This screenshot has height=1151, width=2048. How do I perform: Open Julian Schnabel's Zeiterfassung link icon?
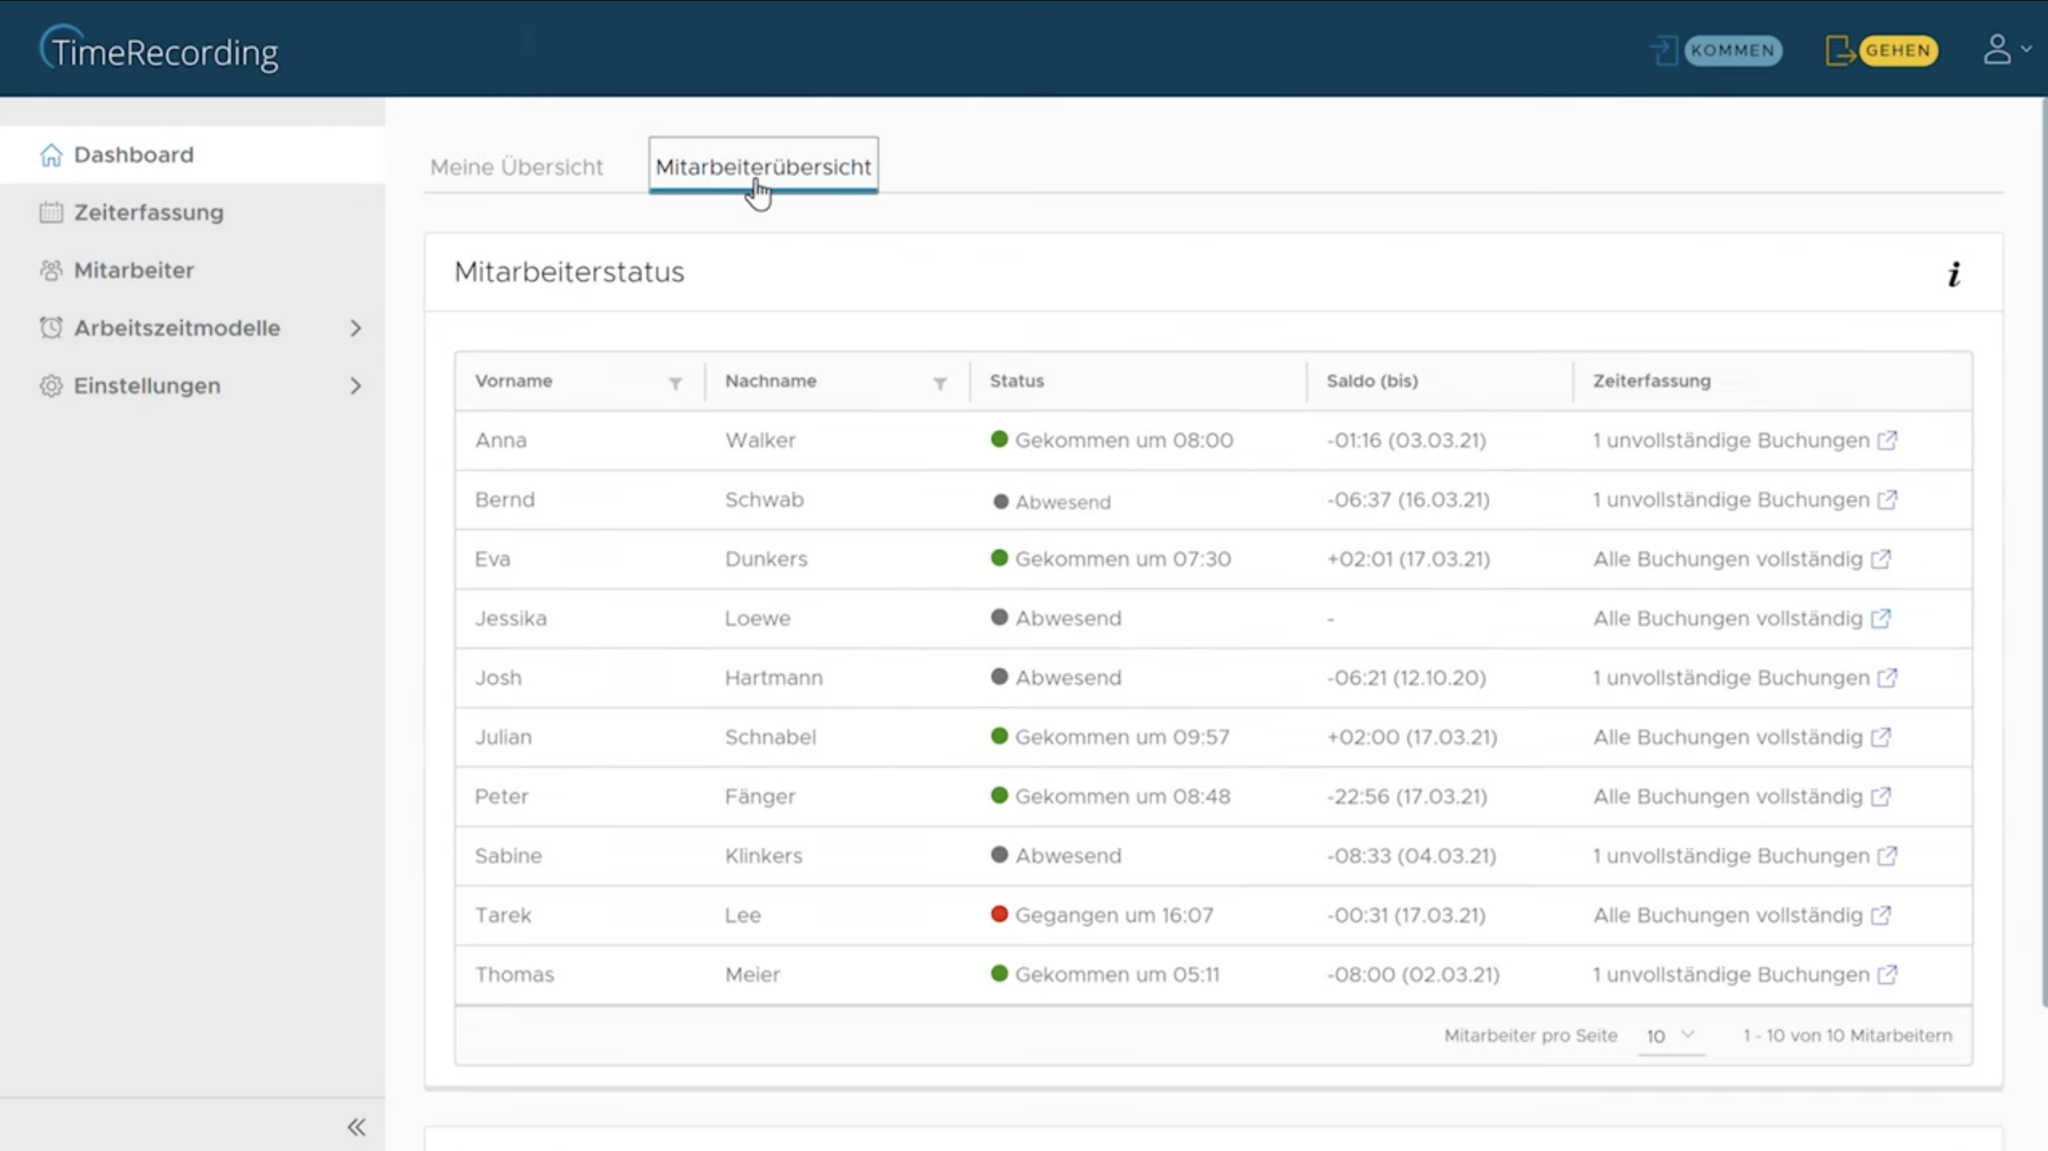1881,737
